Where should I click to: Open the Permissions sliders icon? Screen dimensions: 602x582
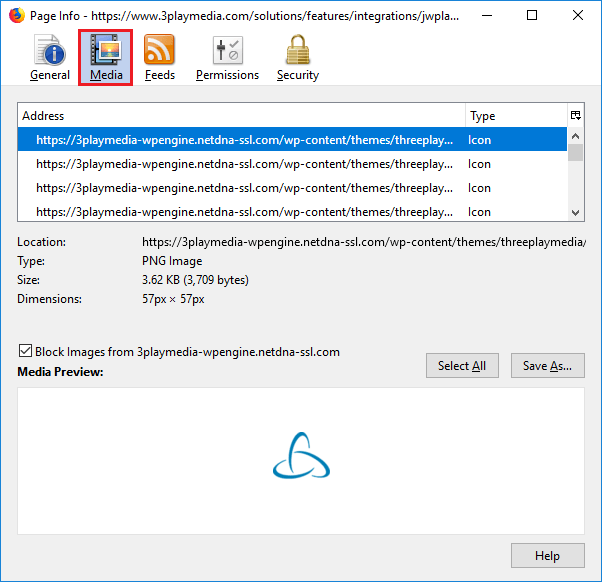tap(227, 50)
